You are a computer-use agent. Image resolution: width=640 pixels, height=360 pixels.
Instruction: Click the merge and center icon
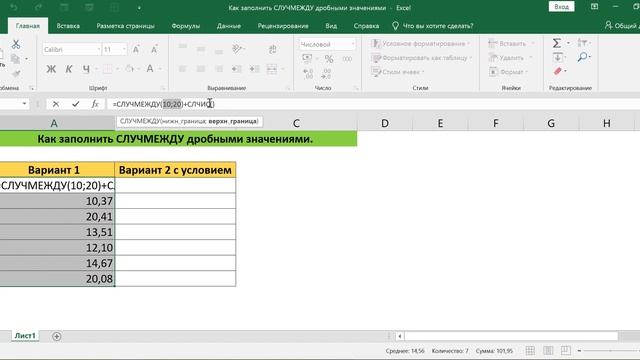(272, 69)
